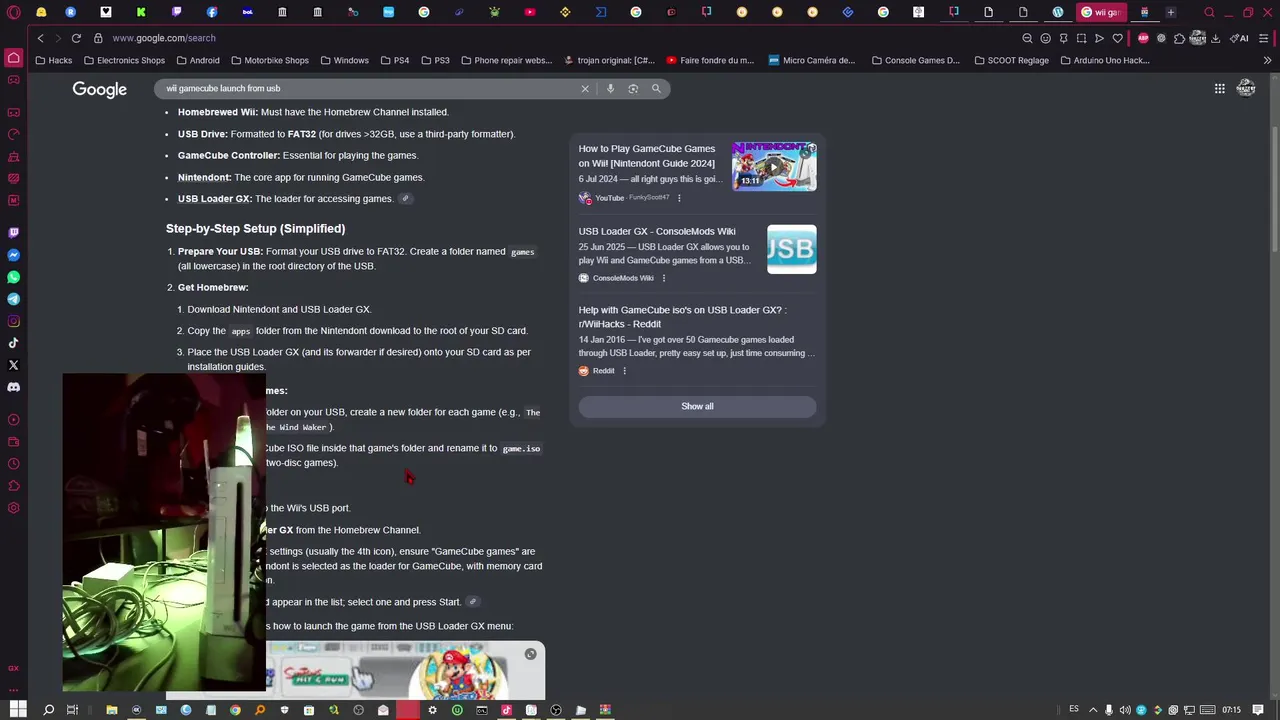Open the extensions puzzle icon
The width and height of the screenshot is (1280, 720).
[1179, 38]
